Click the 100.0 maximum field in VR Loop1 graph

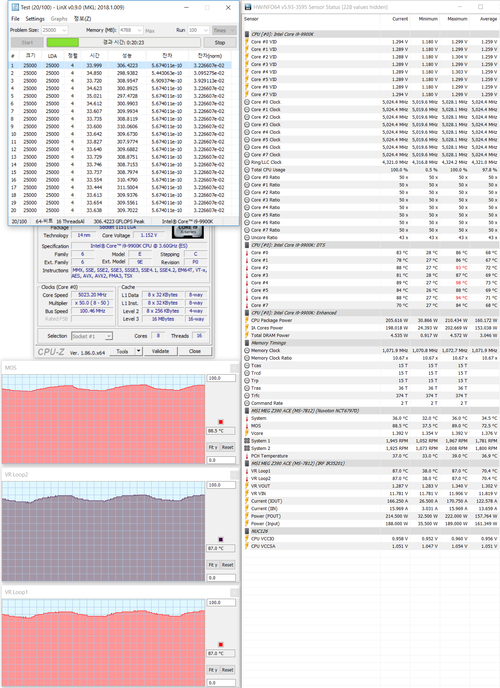[221, 603]
